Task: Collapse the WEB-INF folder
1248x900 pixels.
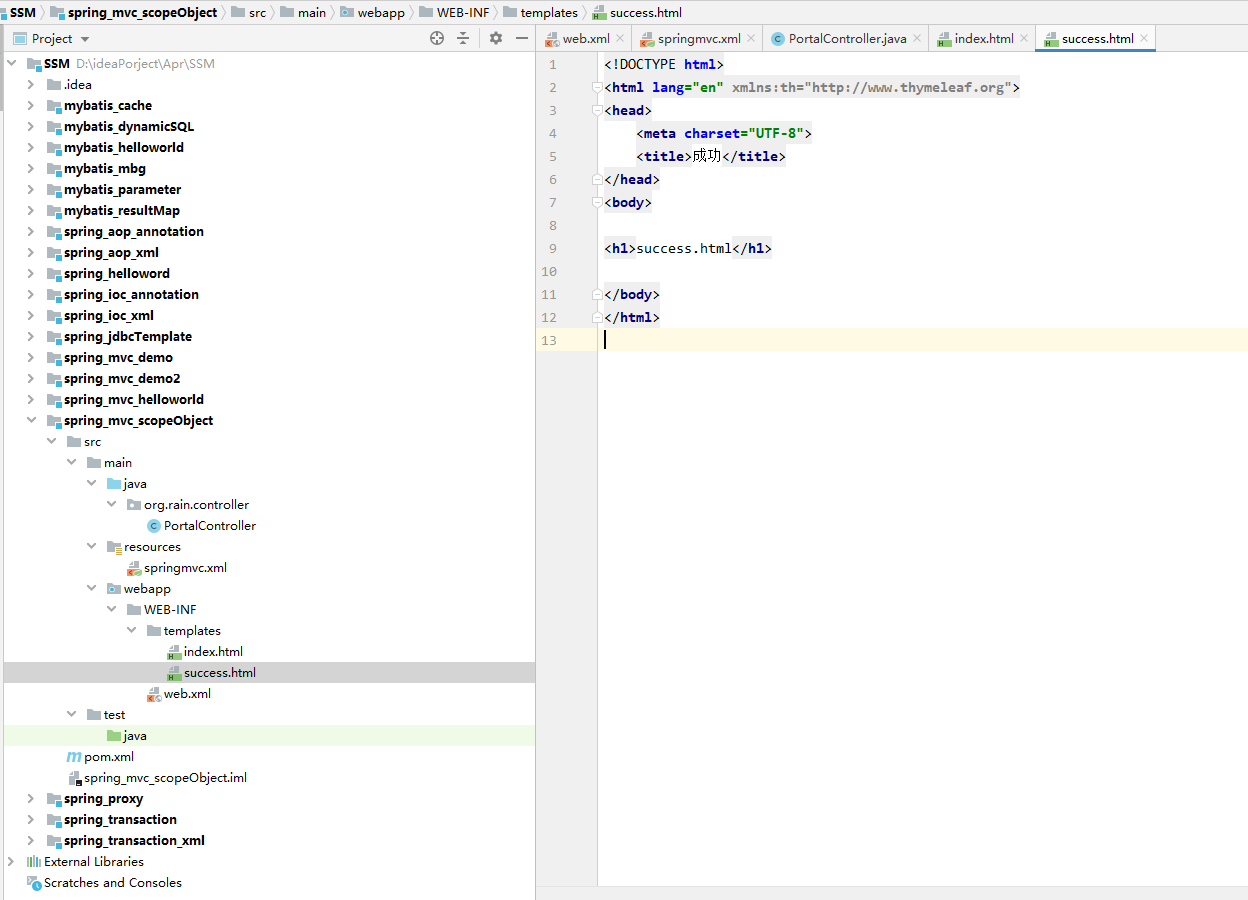Action: (x=111, y=610)
